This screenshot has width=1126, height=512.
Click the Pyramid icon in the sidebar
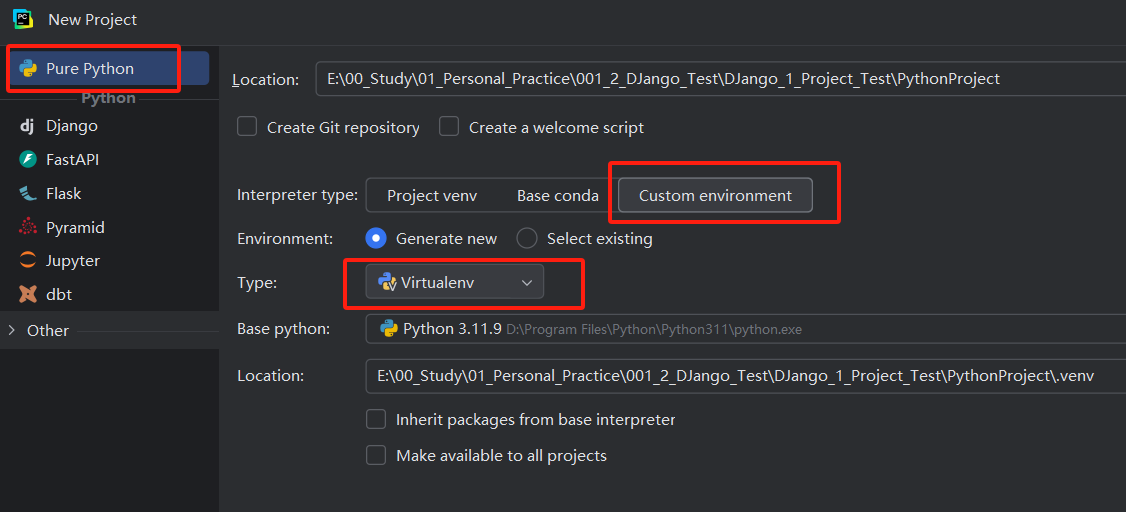(28, 227)
